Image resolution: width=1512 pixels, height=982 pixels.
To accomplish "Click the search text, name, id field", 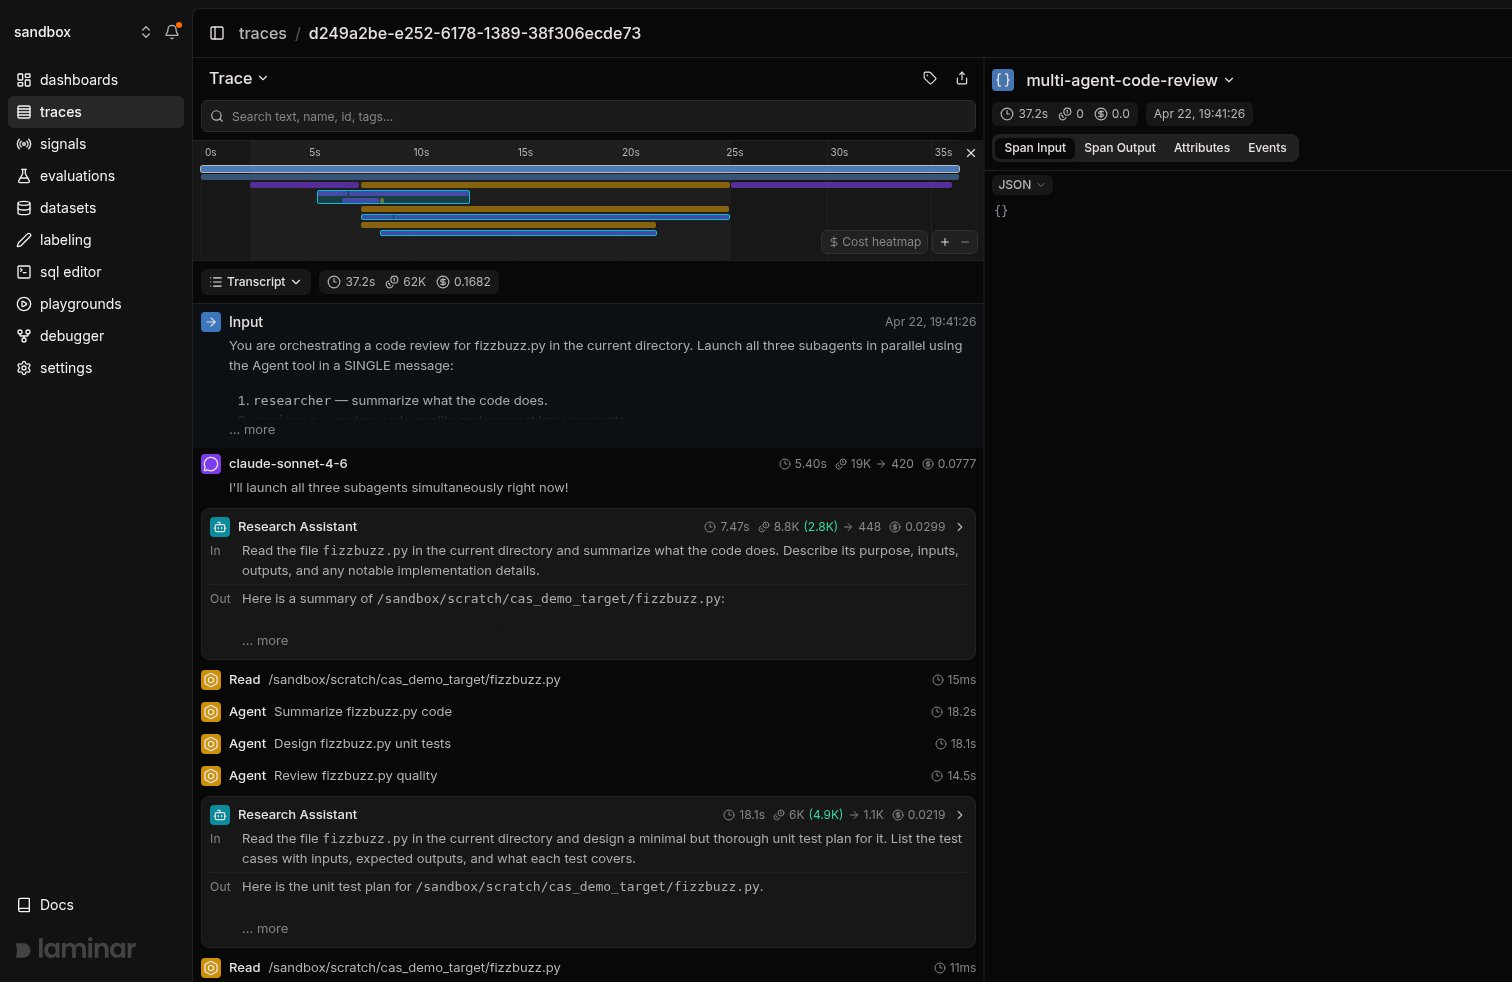I will pyautogui.click(x=588, y=116).
